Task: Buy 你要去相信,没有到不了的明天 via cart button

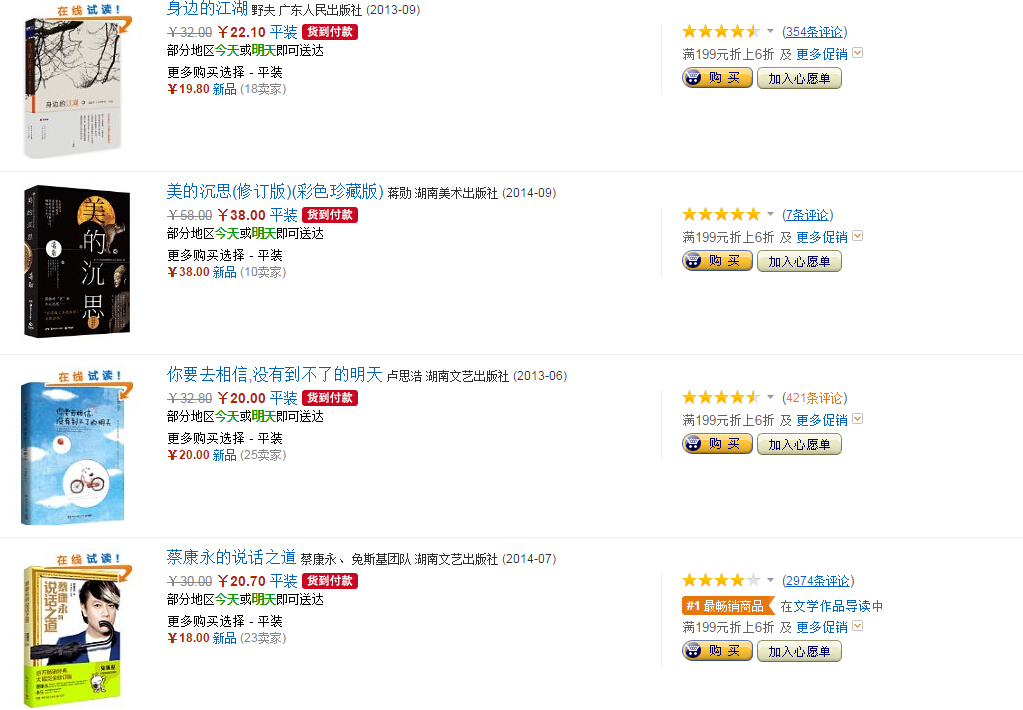Action: tap(717, 444)
